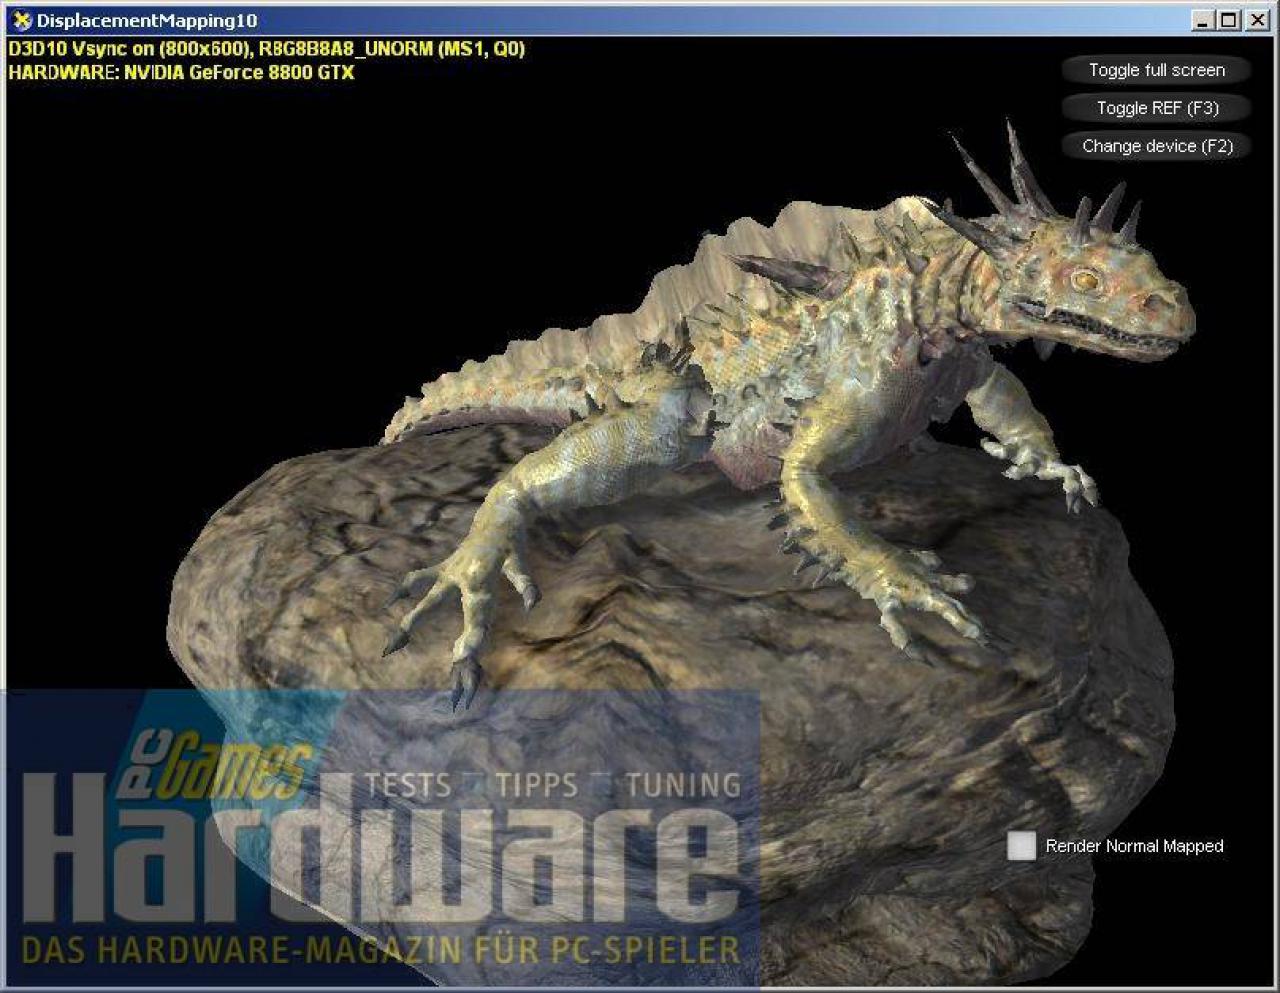Click the Toggle full screen button
The image size is (1280, 993).
[x=1156, y=70]
